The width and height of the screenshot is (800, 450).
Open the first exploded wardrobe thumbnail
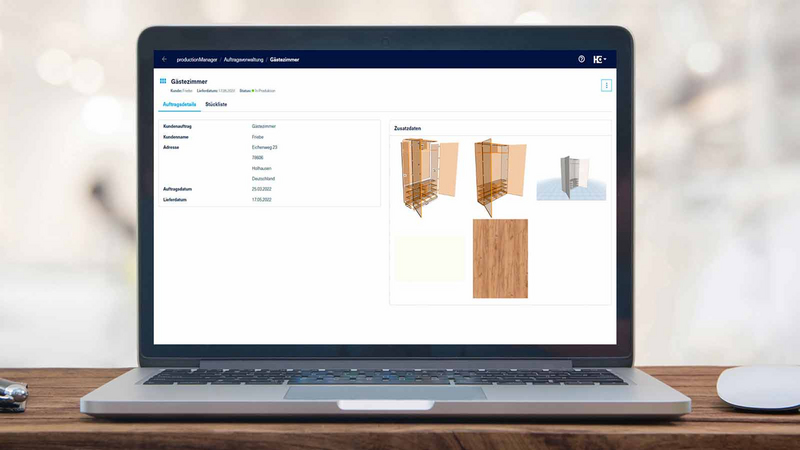pos(429,177)
